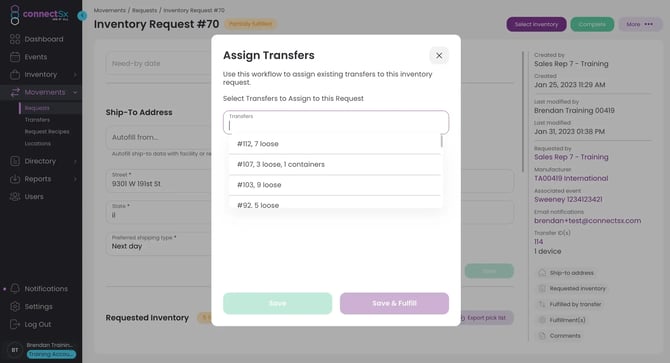
Task: Click the Transfers input field
Action: coord(336,123)
